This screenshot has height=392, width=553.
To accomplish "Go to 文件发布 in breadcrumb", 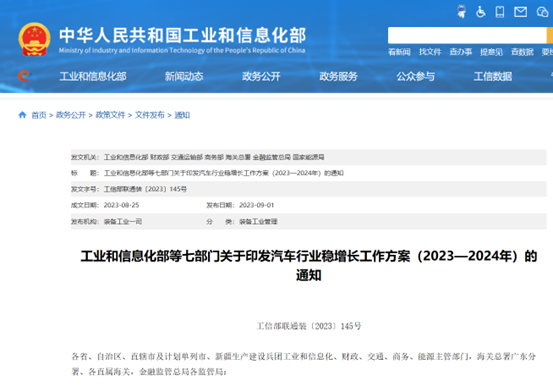I will coord(150,115).
